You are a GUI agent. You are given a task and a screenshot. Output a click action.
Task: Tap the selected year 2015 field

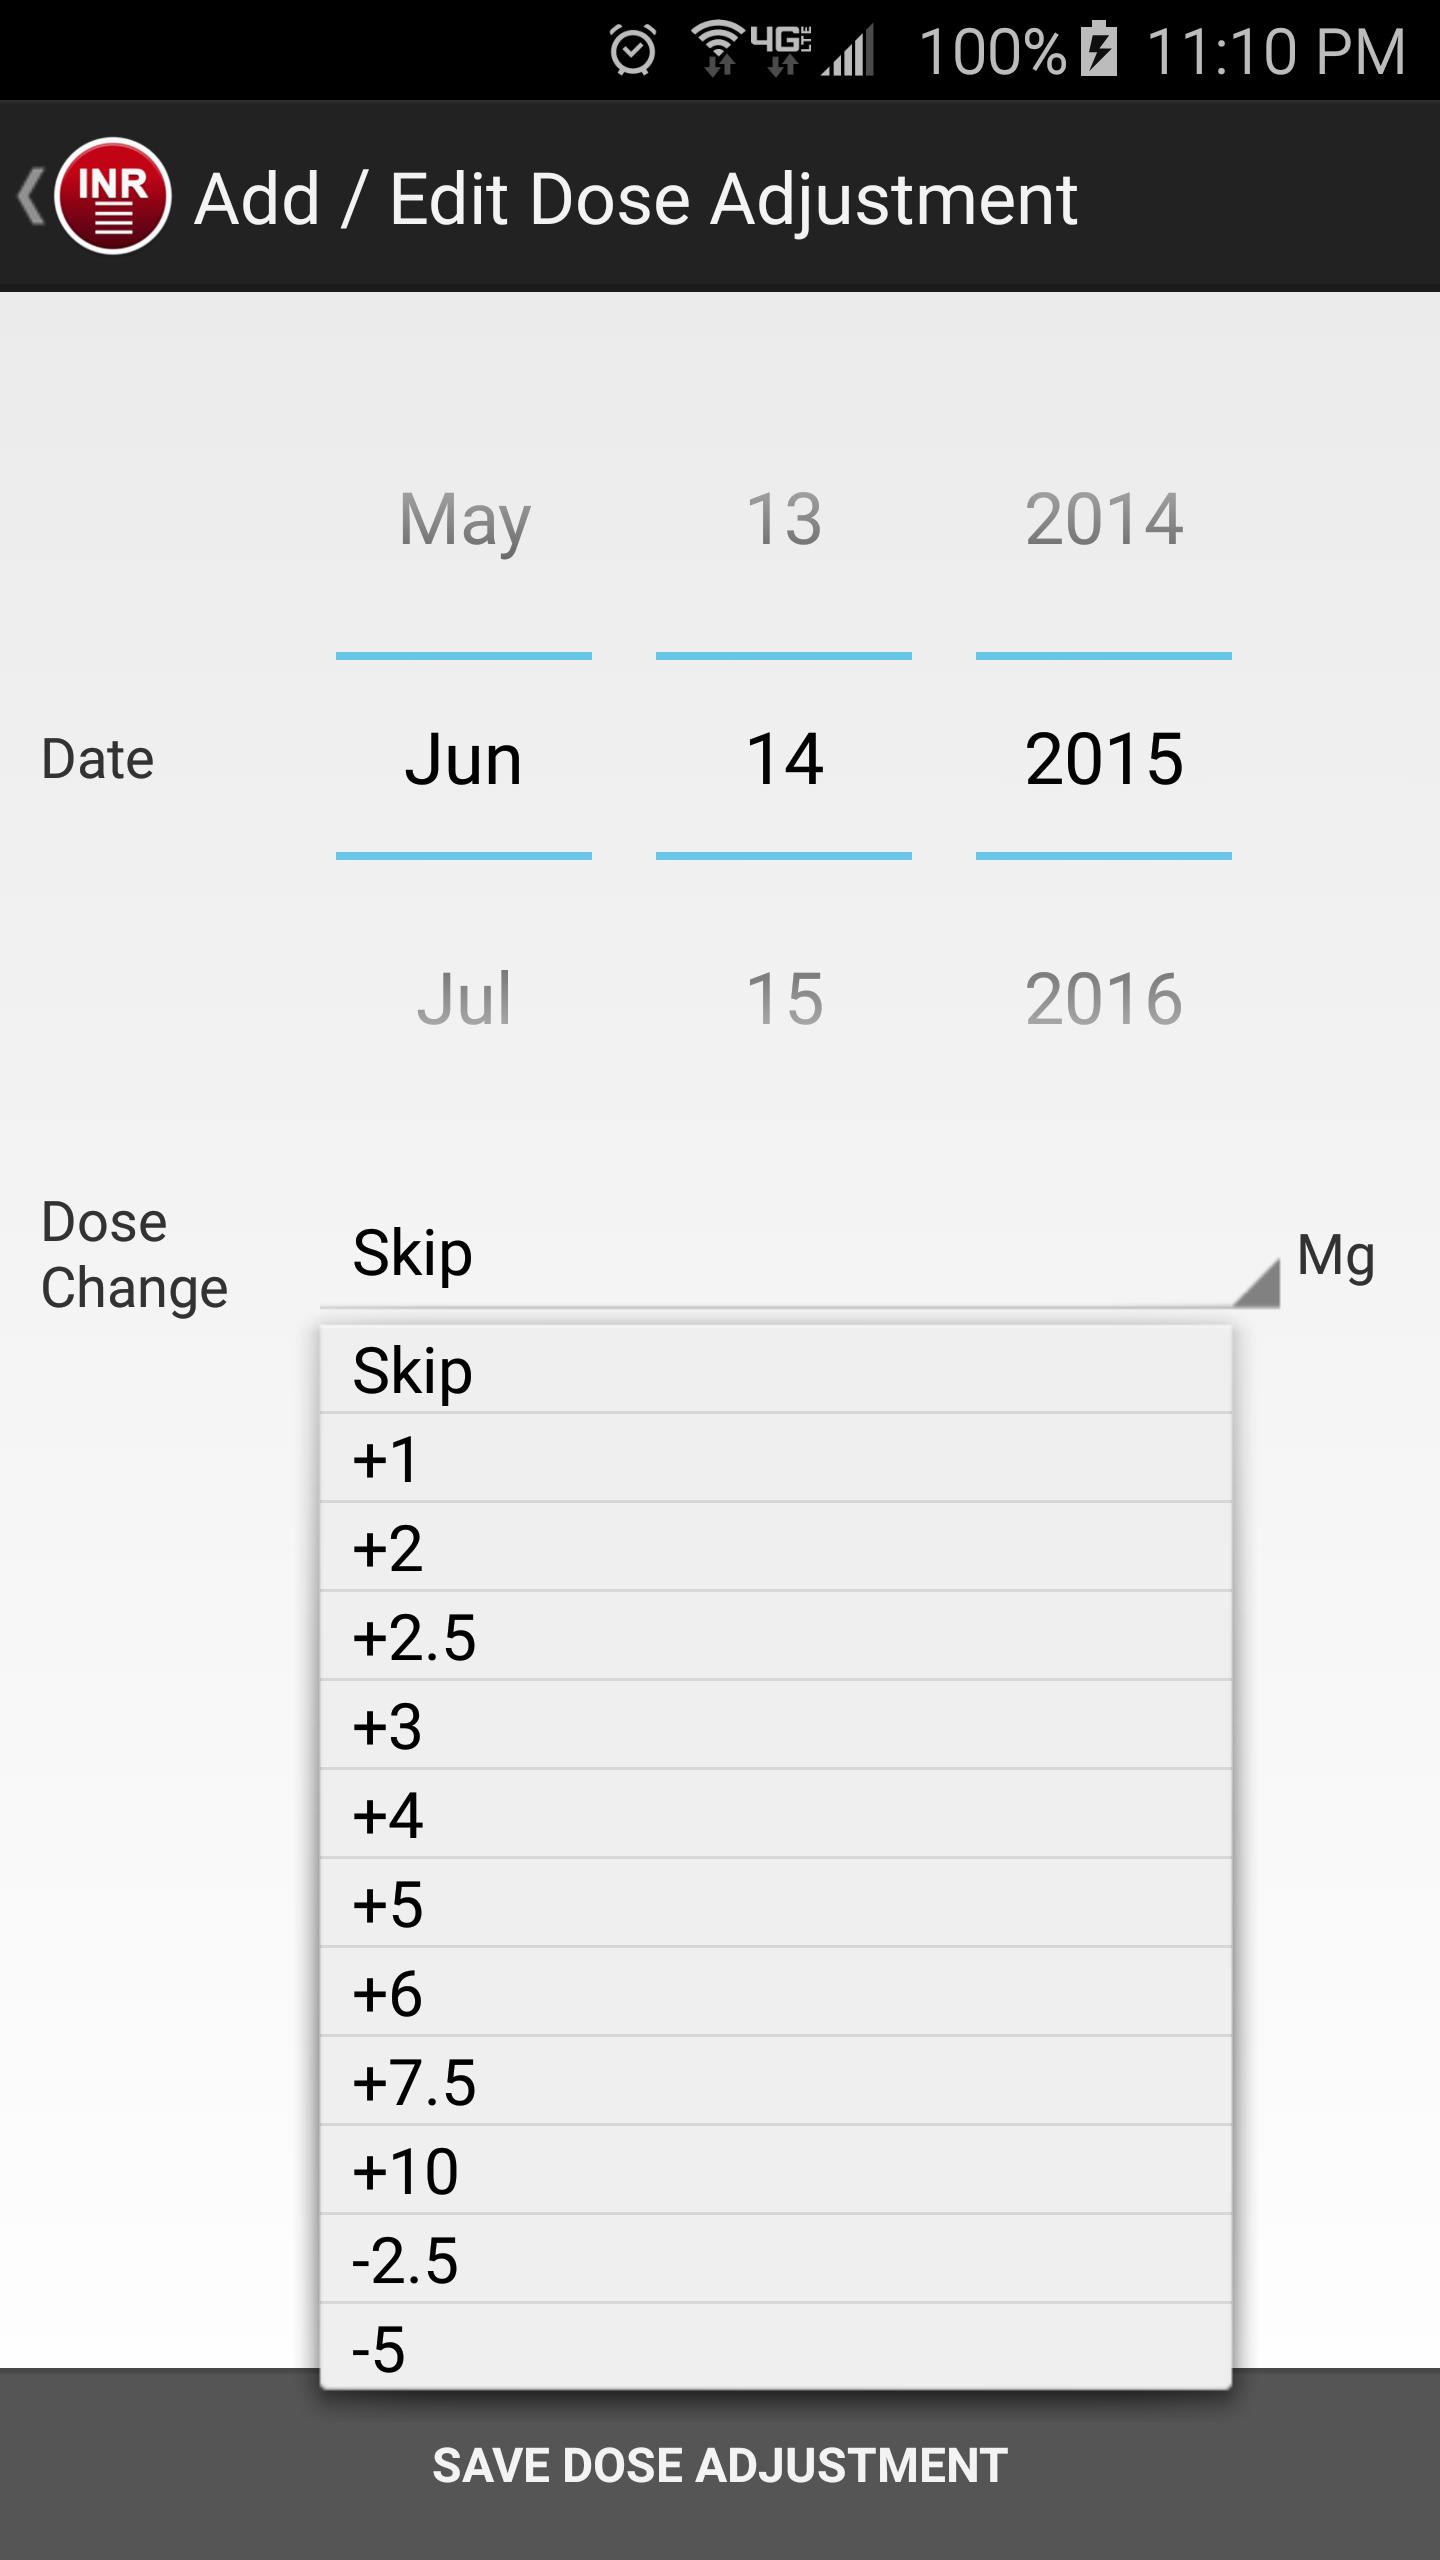pos(1104,758)
